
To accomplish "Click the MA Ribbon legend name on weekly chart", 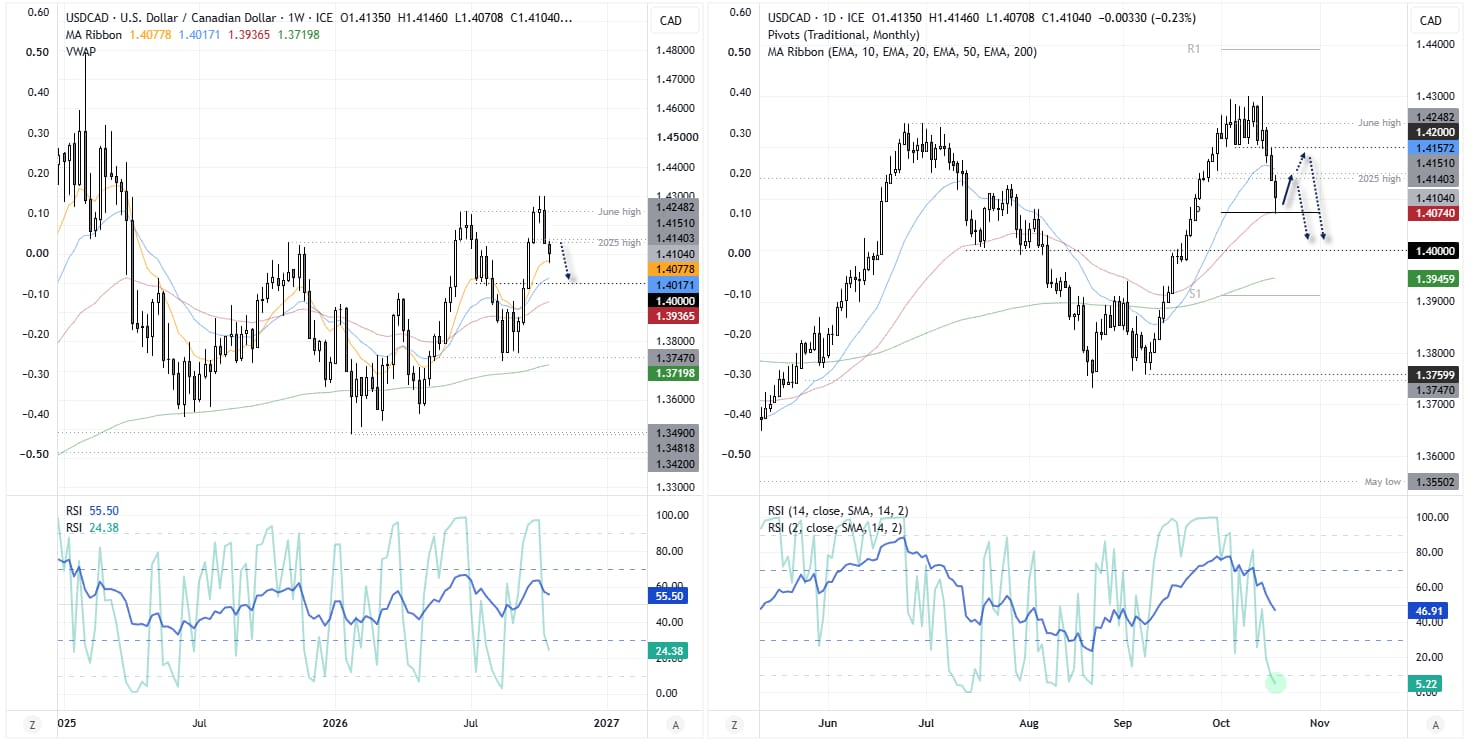I will coord(95,35).
